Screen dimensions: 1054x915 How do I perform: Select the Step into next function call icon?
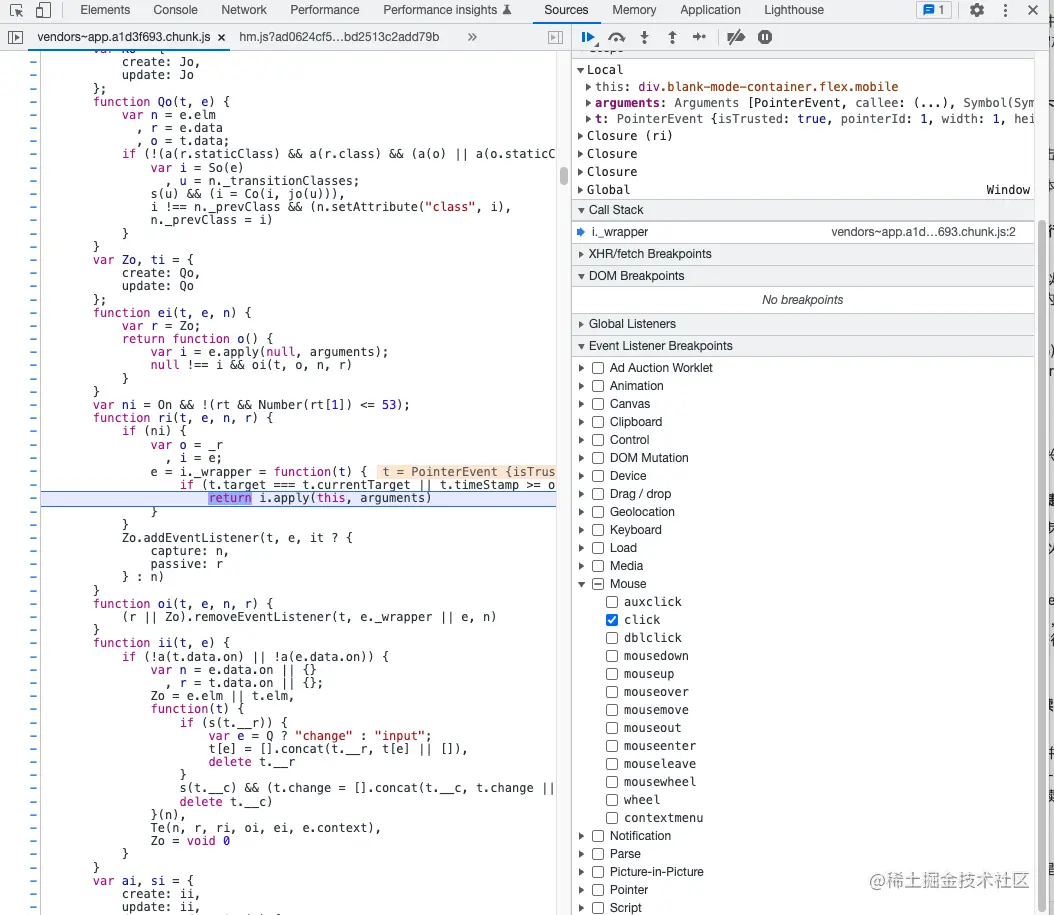(x=645, y=37)
